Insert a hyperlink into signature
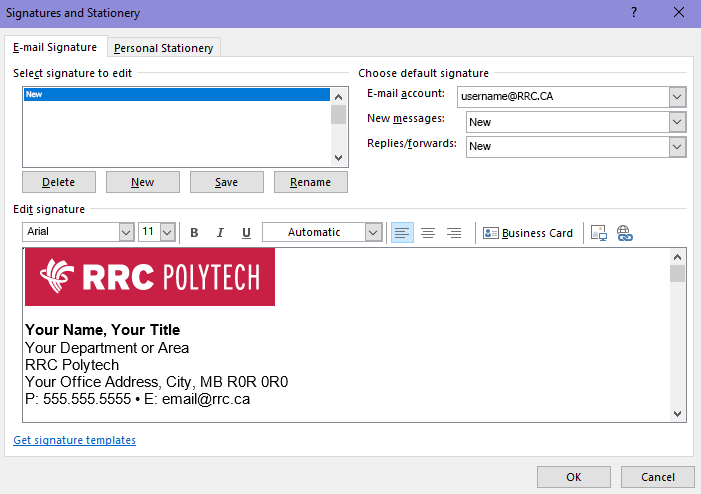Screen dimensions: 701x494 625,233
